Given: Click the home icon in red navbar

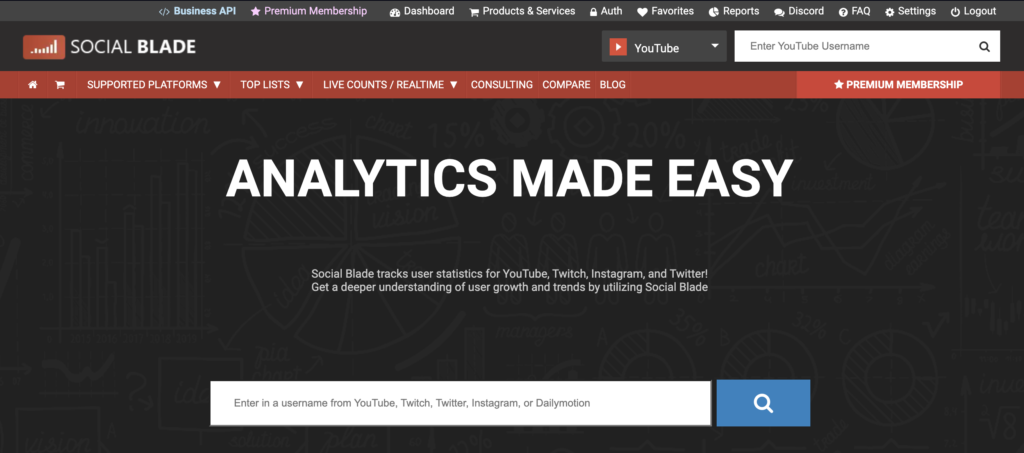Looking at the screenshot, I should pos(33,85).
